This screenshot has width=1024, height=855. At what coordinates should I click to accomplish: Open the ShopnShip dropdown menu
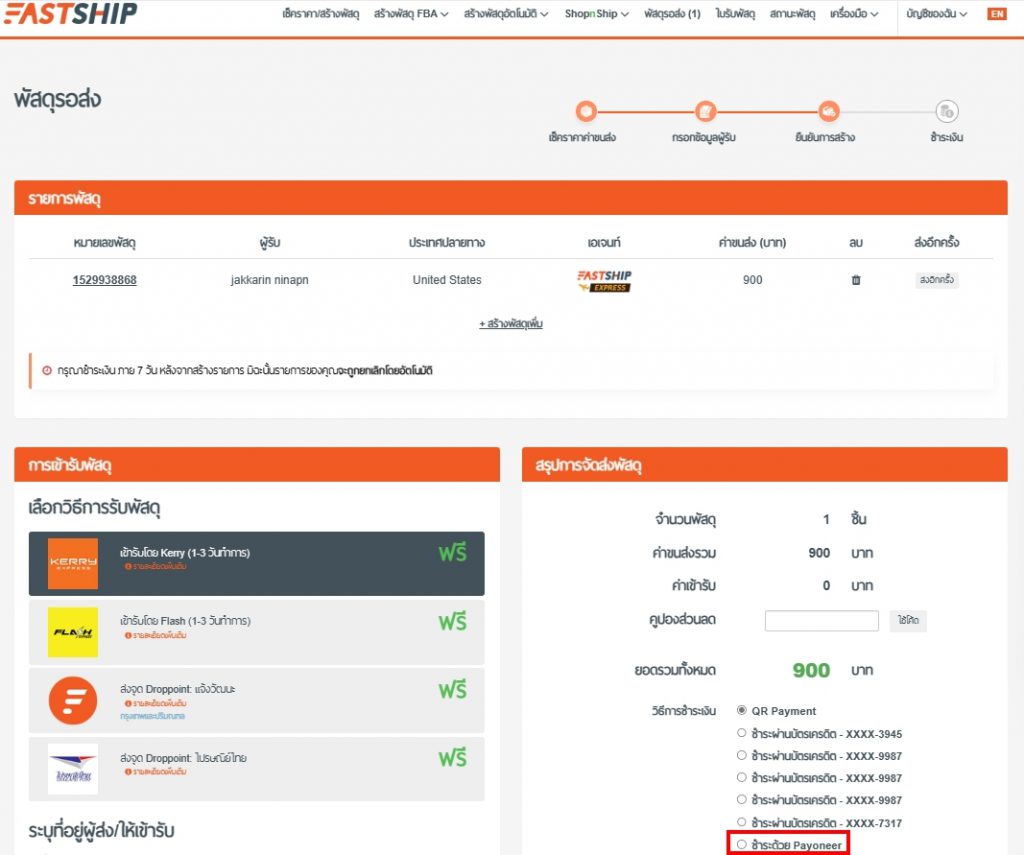595,15
